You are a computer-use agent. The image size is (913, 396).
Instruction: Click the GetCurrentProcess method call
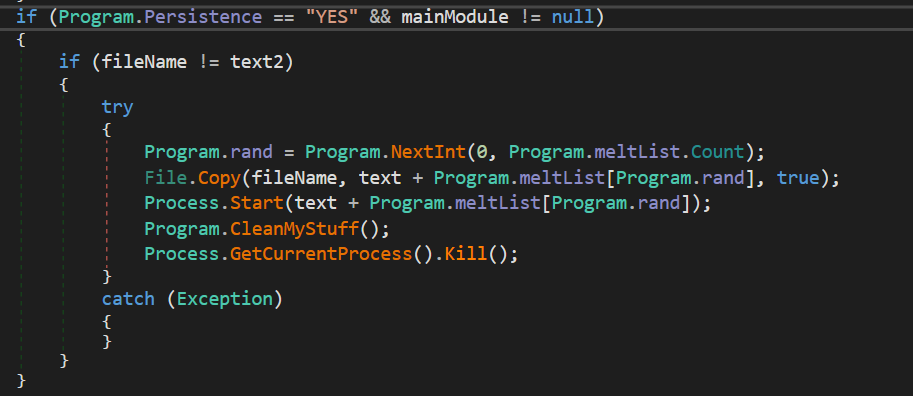[x=321, y=254]
